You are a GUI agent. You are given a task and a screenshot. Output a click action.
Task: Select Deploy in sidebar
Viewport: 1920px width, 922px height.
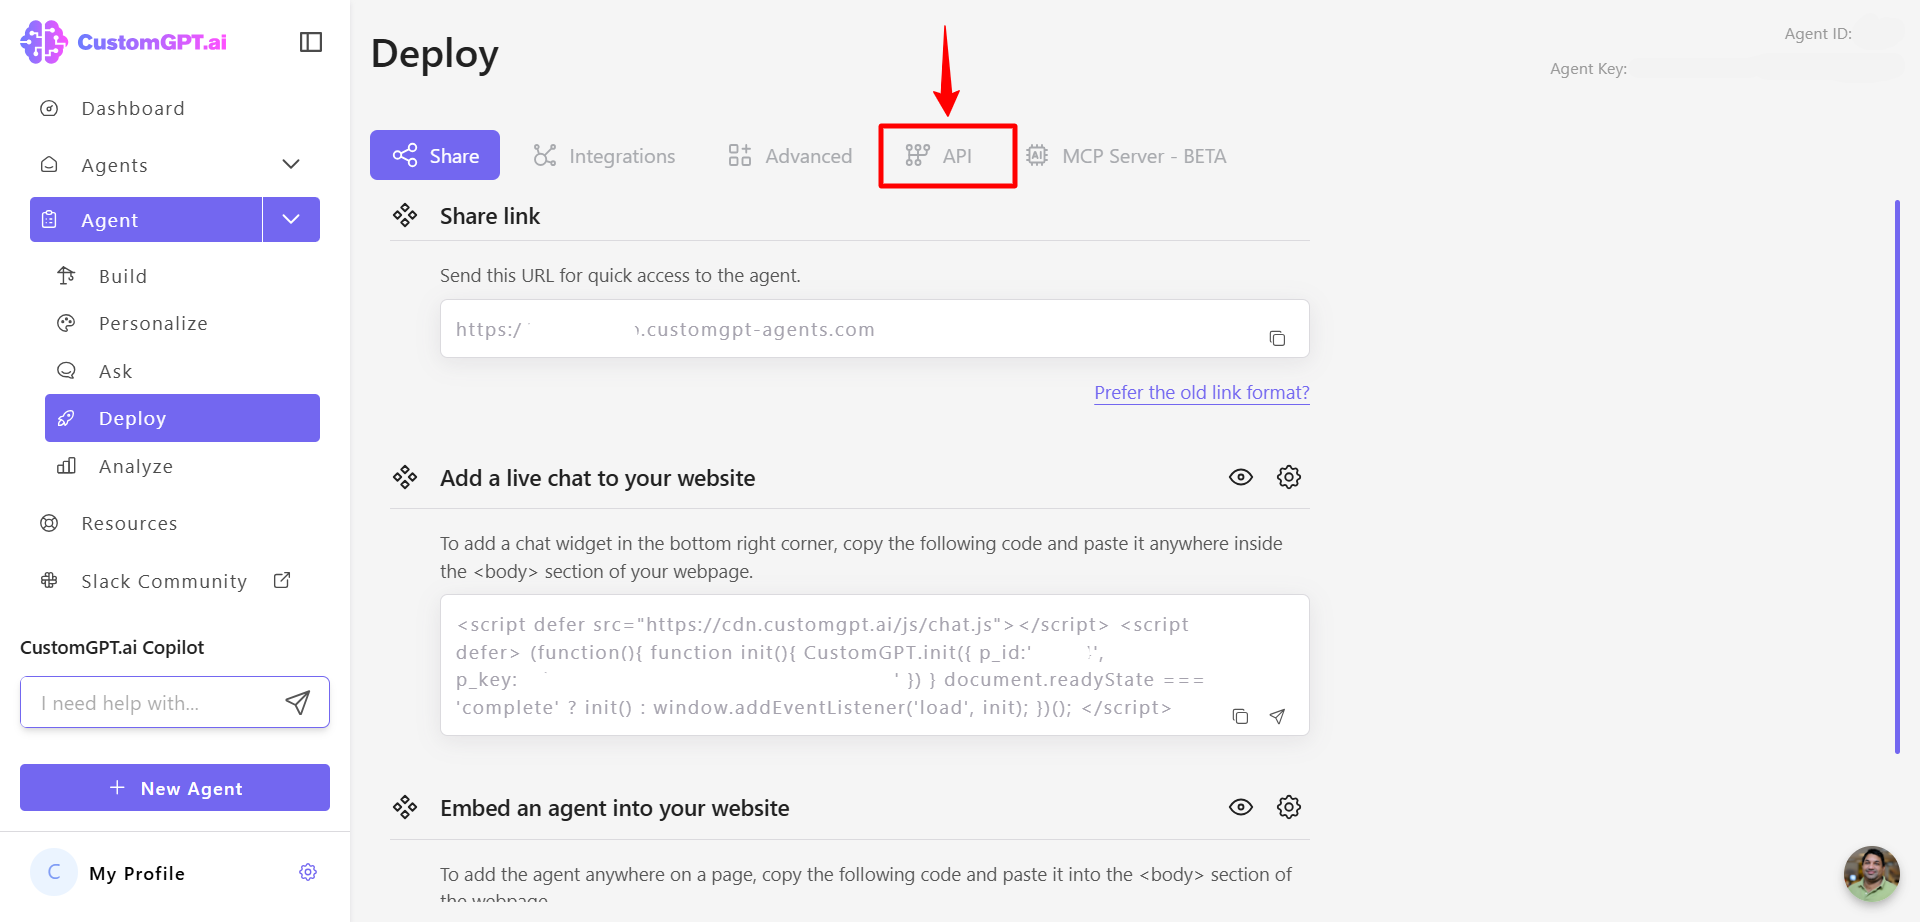(182, 418)
